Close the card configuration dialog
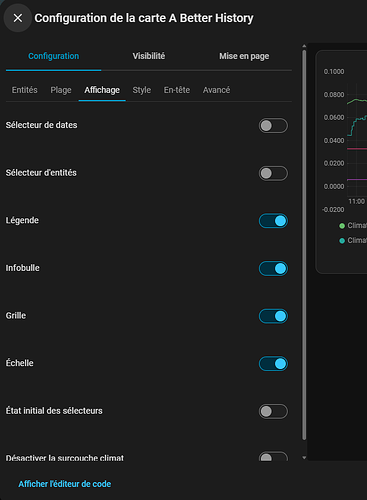The image size is (367, 500). click(x=18, y=18)
